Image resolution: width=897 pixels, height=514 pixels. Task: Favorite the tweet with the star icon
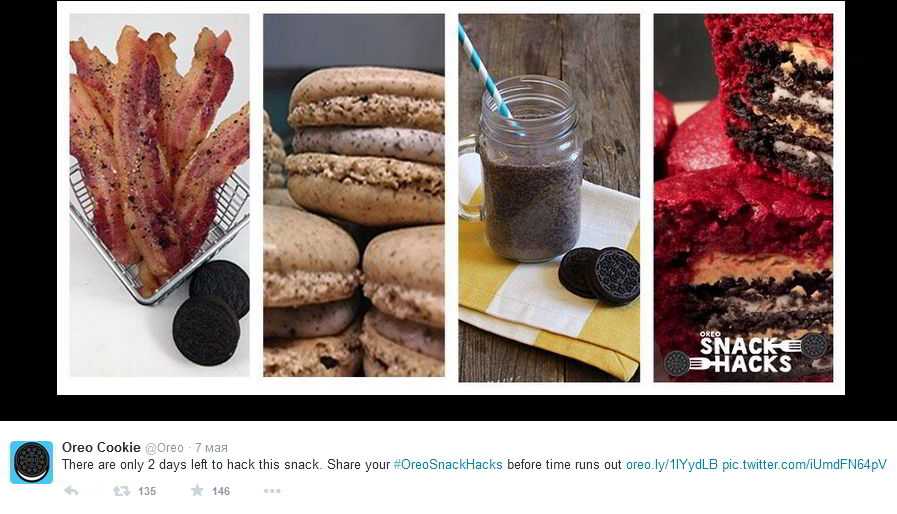pos(197,491)
